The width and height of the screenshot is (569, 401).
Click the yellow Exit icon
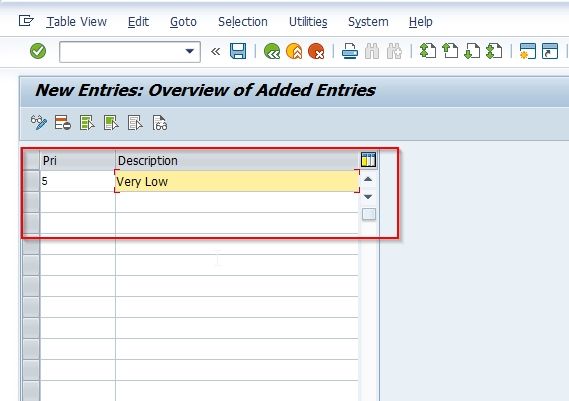[x=294, y=51]
